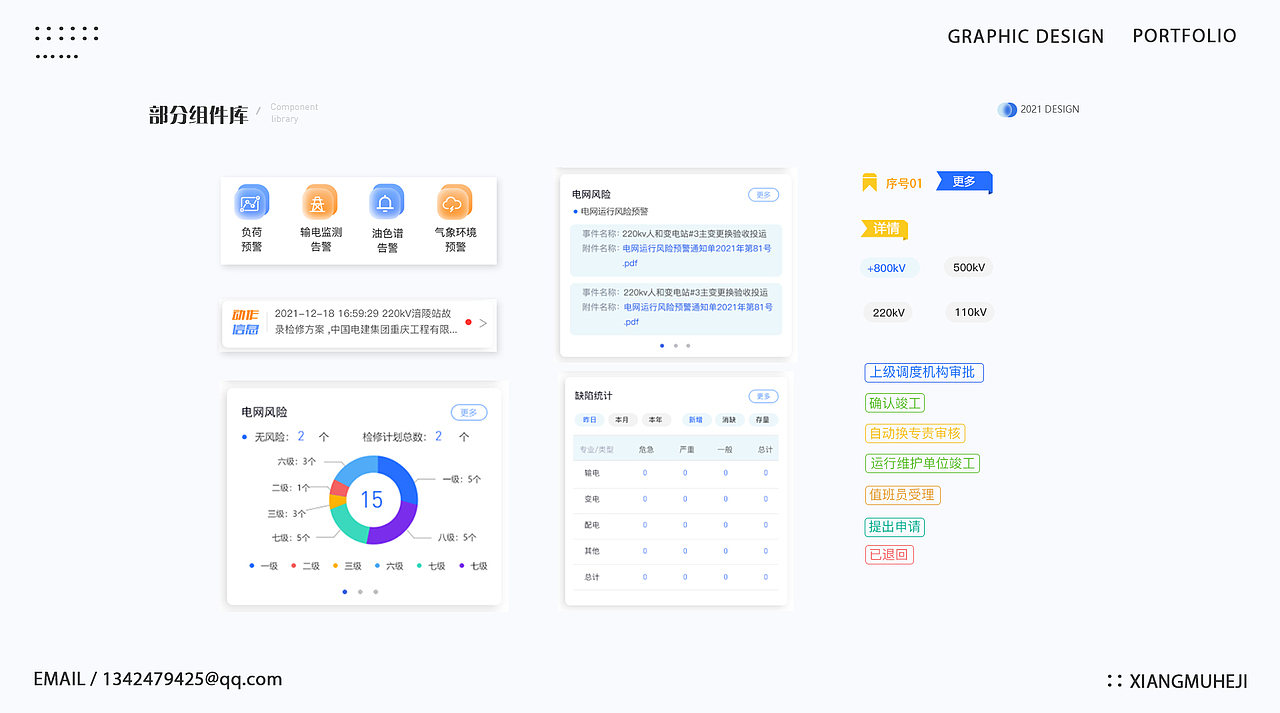Click the 危急 column header
Viewport: 1280px width, 713px height.
click(646, 450)
